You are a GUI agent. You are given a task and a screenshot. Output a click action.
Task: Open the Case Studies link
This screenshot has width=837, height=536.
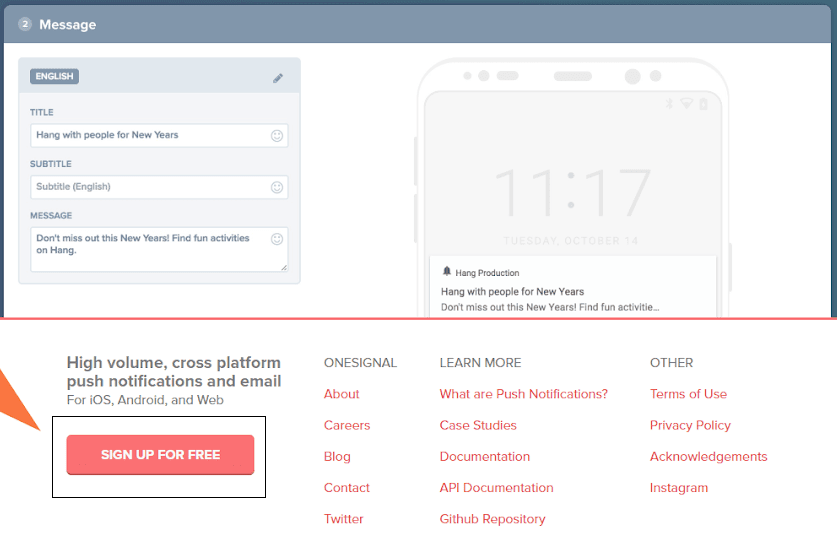point(478,425)
